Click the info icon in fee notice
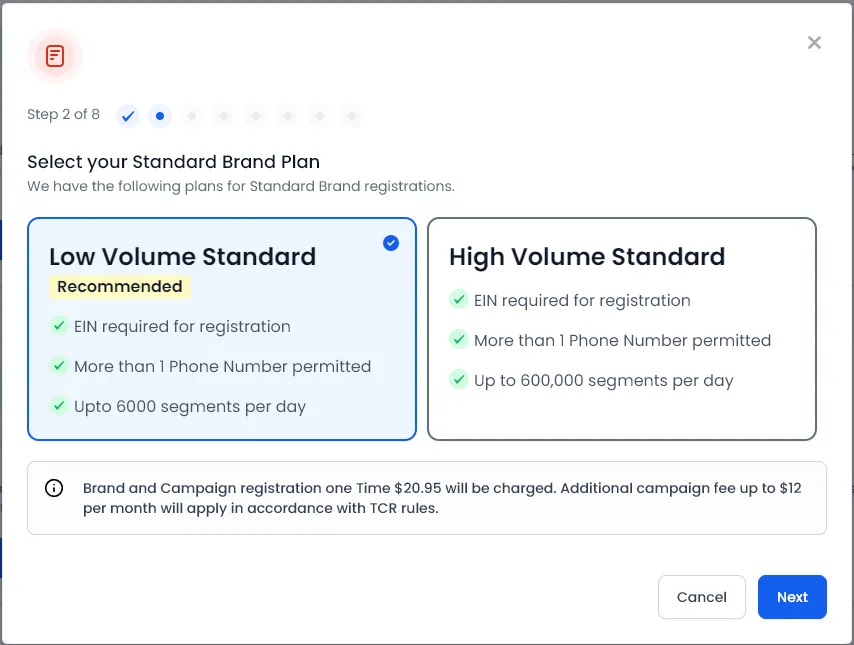Viewport: 854px width, 645px height. [54, 488]
